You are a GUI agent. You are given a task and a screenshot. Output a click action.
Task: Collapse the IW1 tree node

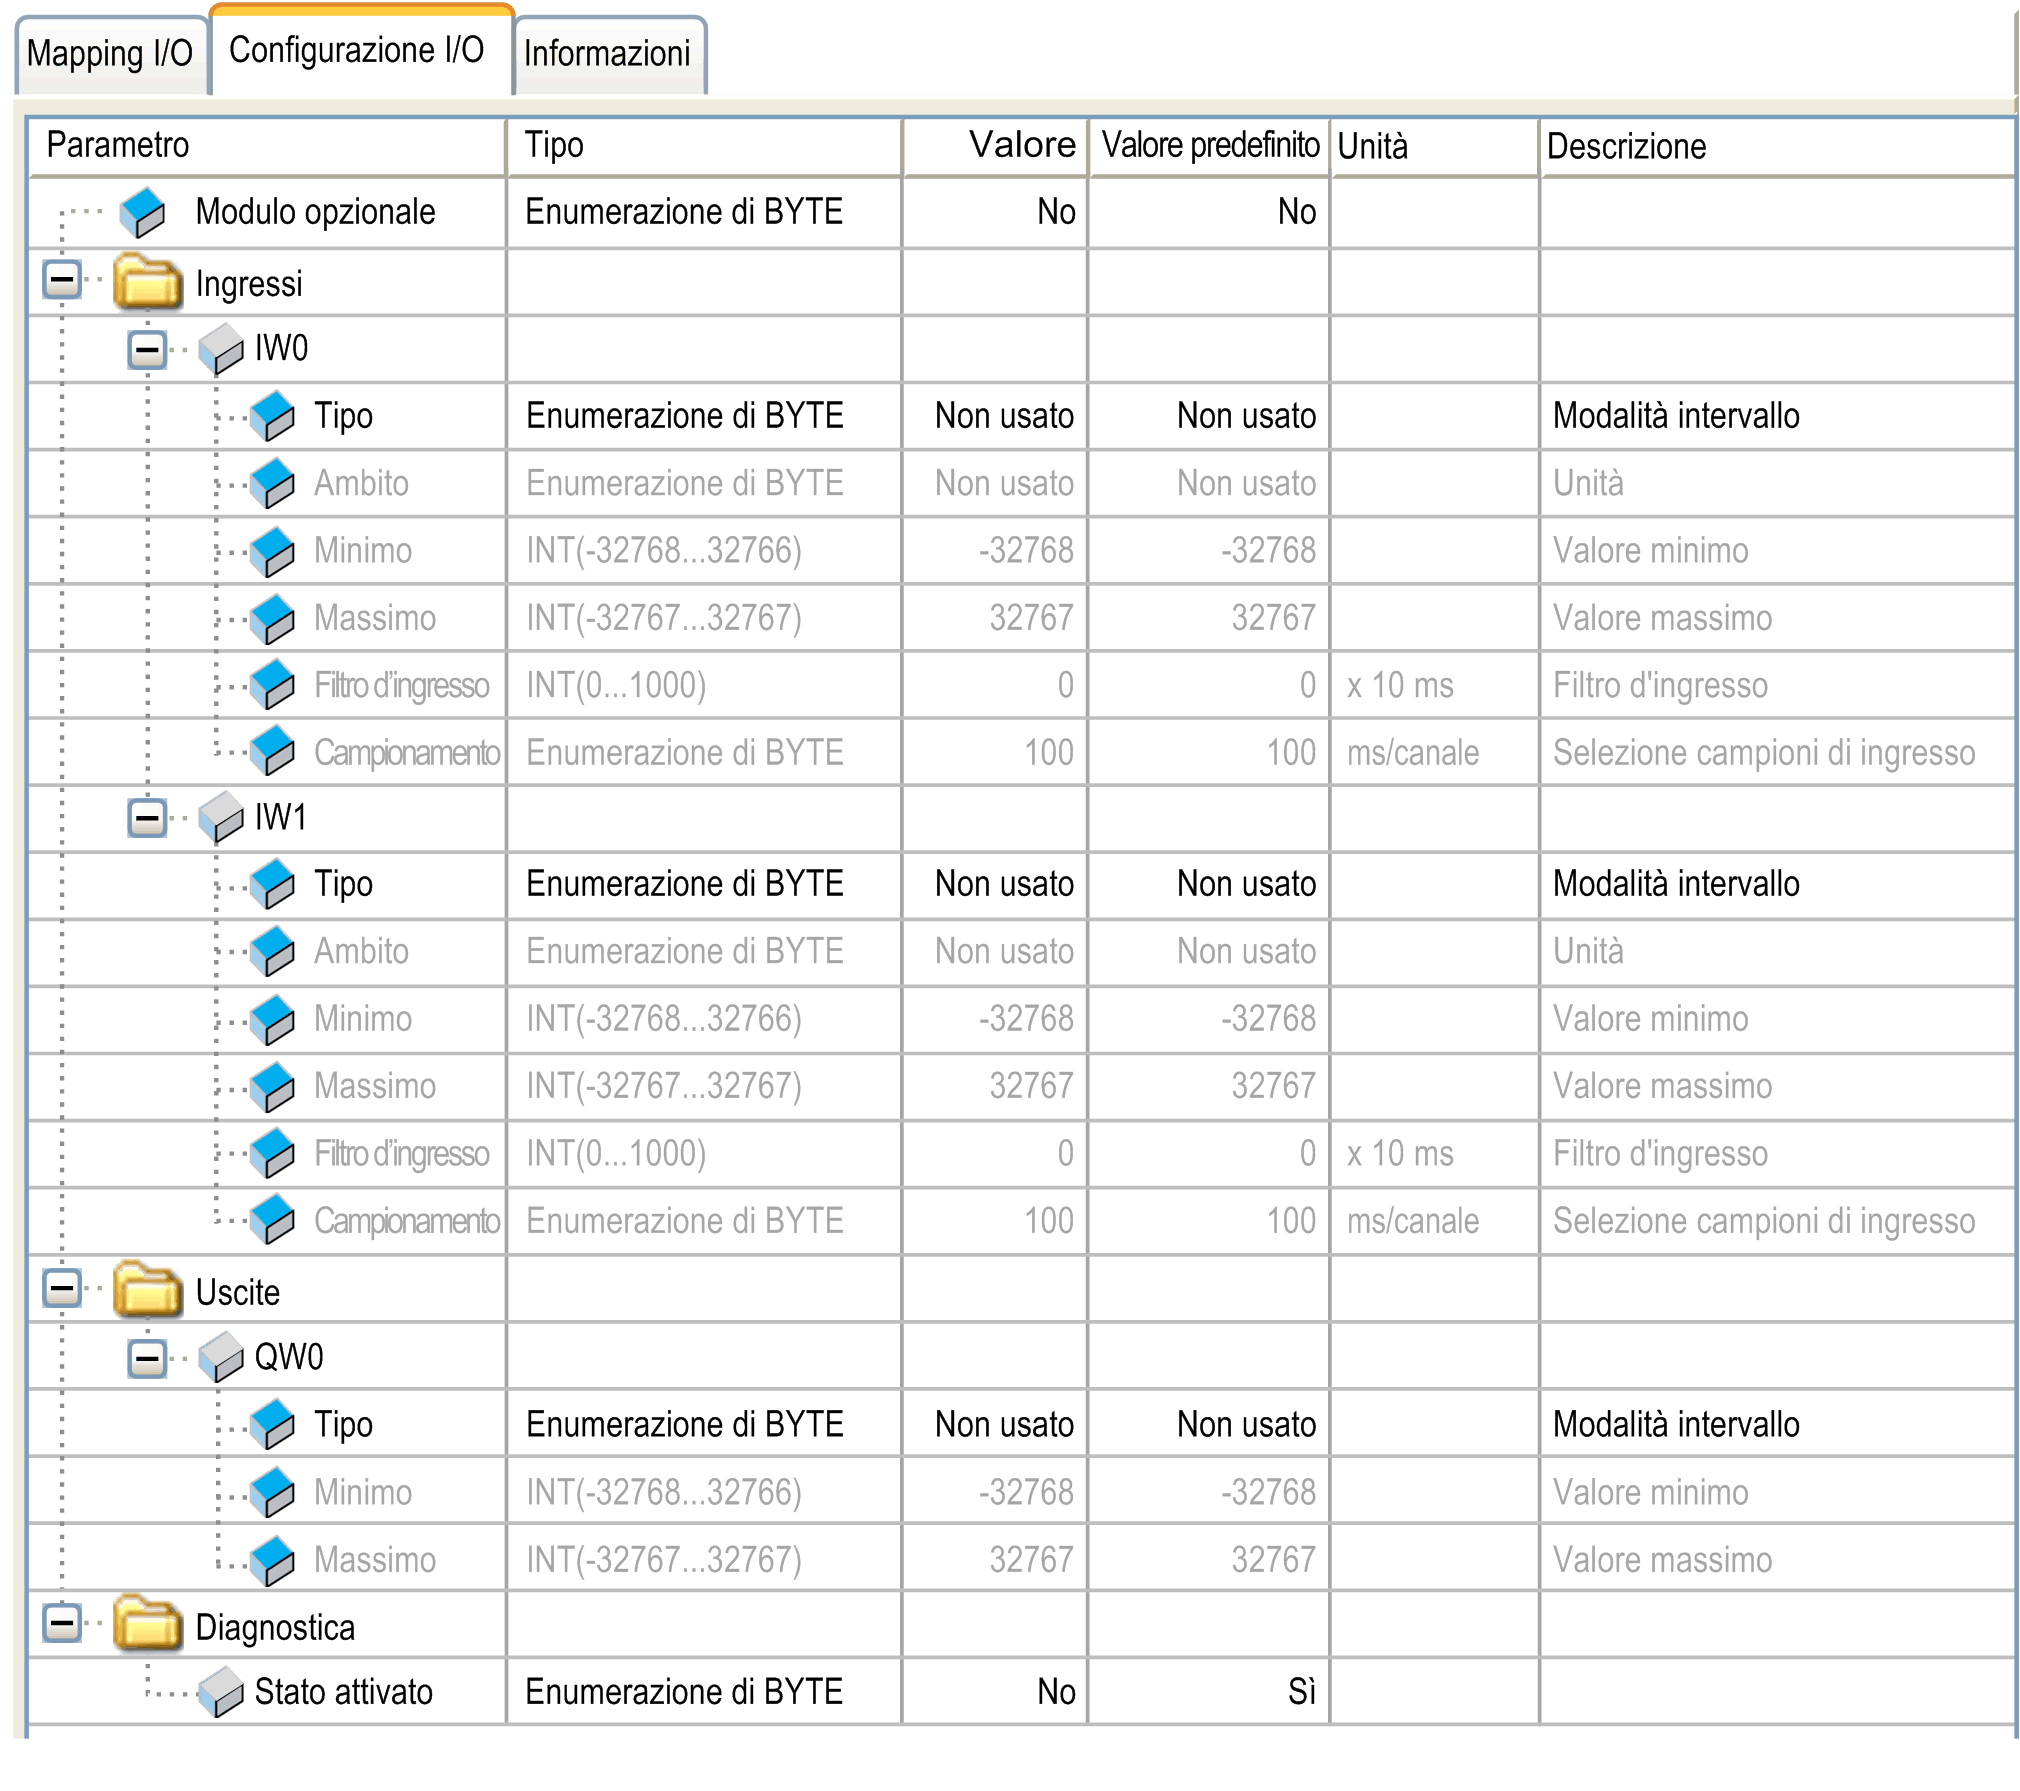click(x=147, y=818)
